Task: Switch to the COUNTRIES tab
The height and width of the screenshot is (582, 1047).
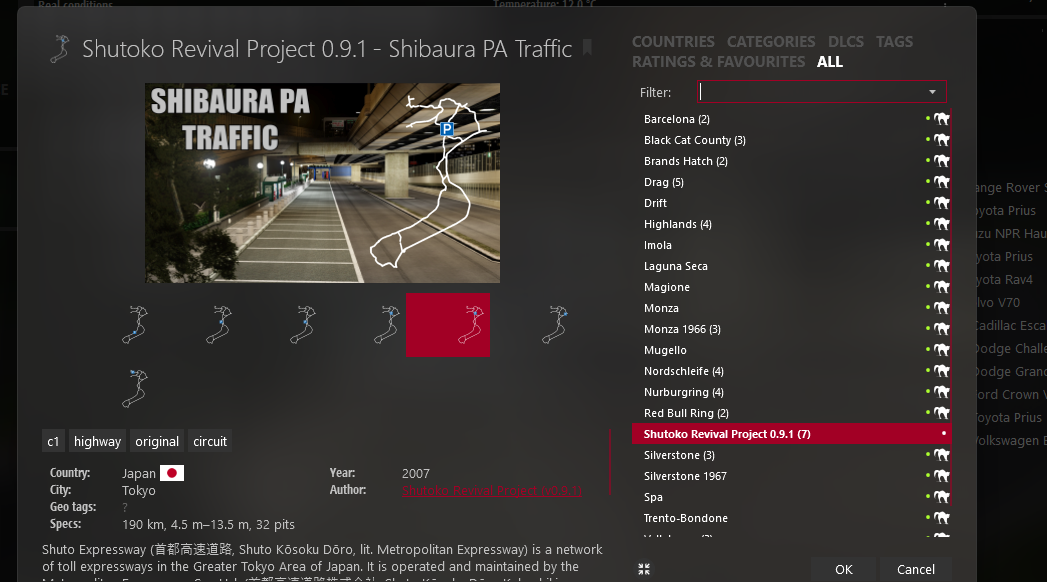Action: point(673,41)
